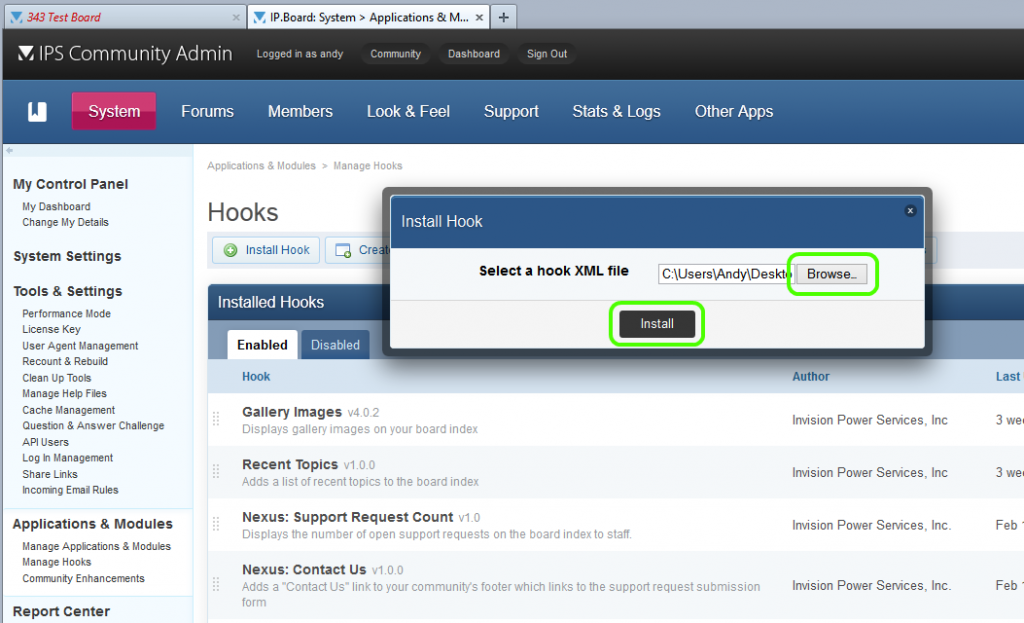Open My Dashboard in sidebar

(x=56, y=206)
